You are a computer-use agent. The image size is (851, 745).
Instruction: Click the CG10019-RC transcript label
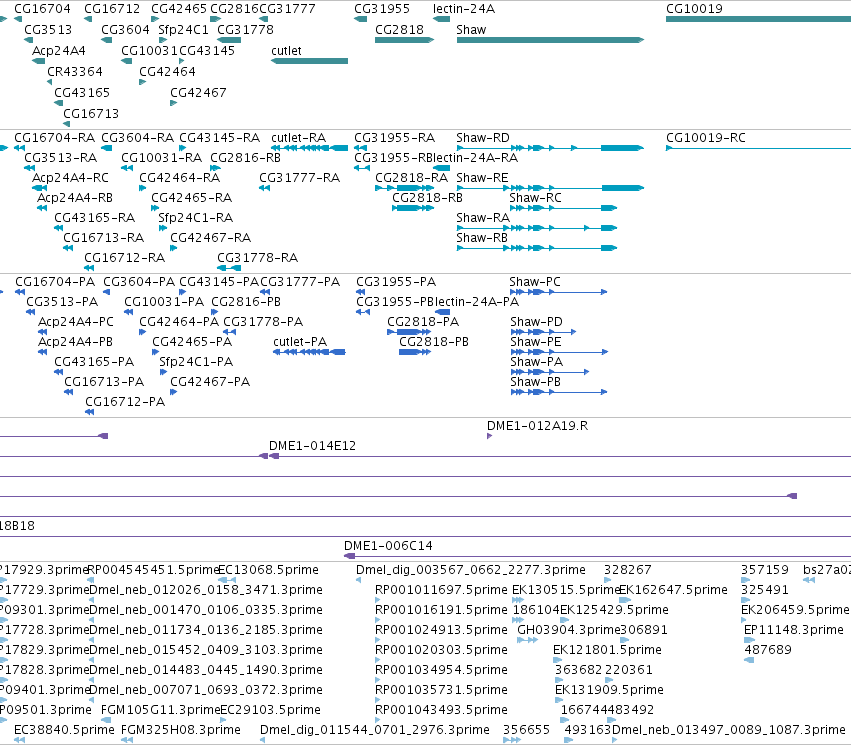(x=706, y=138)
